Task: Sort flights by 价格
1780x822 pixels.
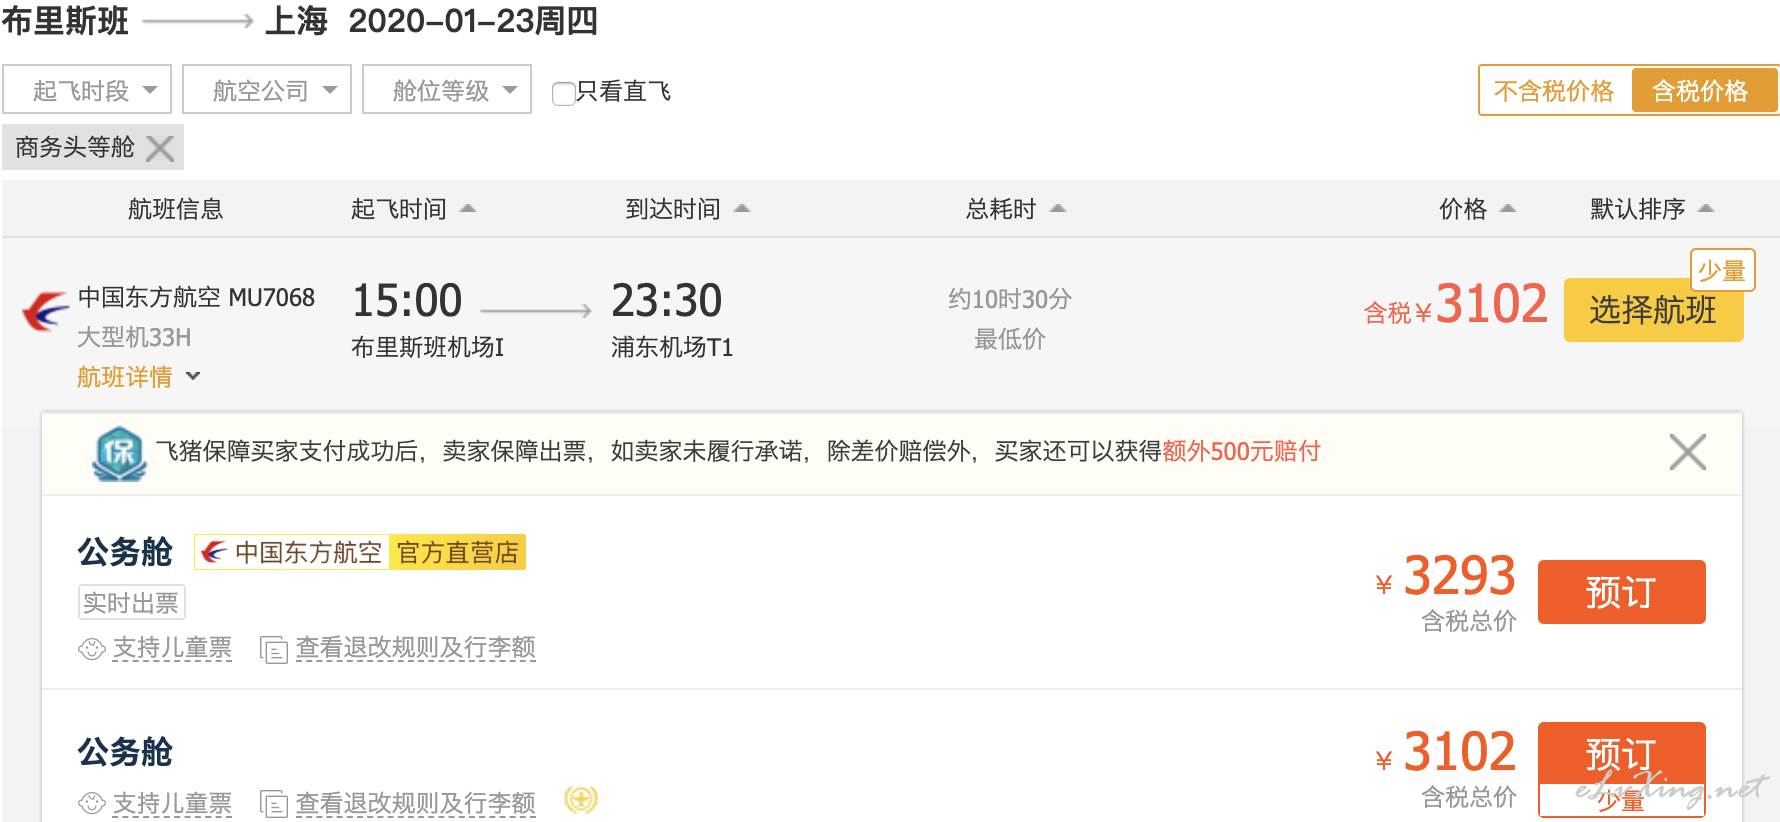Action: pyautogui.click(x=1477, y=209)
